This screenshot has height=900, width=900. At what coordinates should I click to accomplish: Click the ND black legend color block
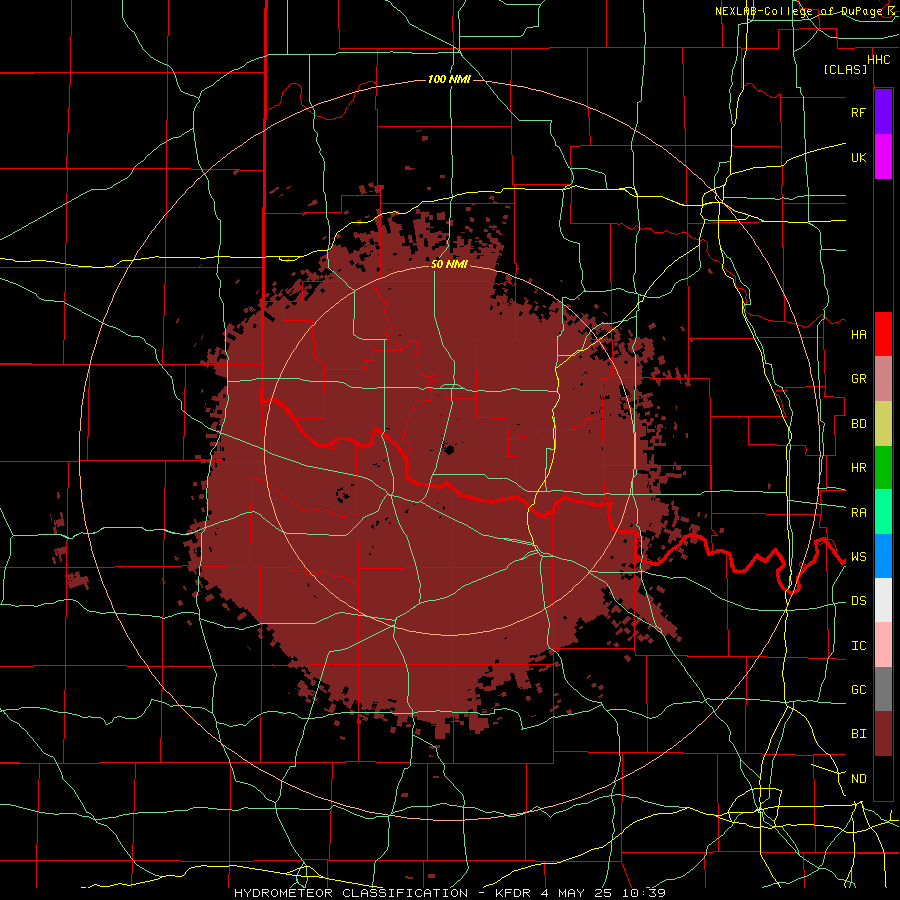[883, 778]
